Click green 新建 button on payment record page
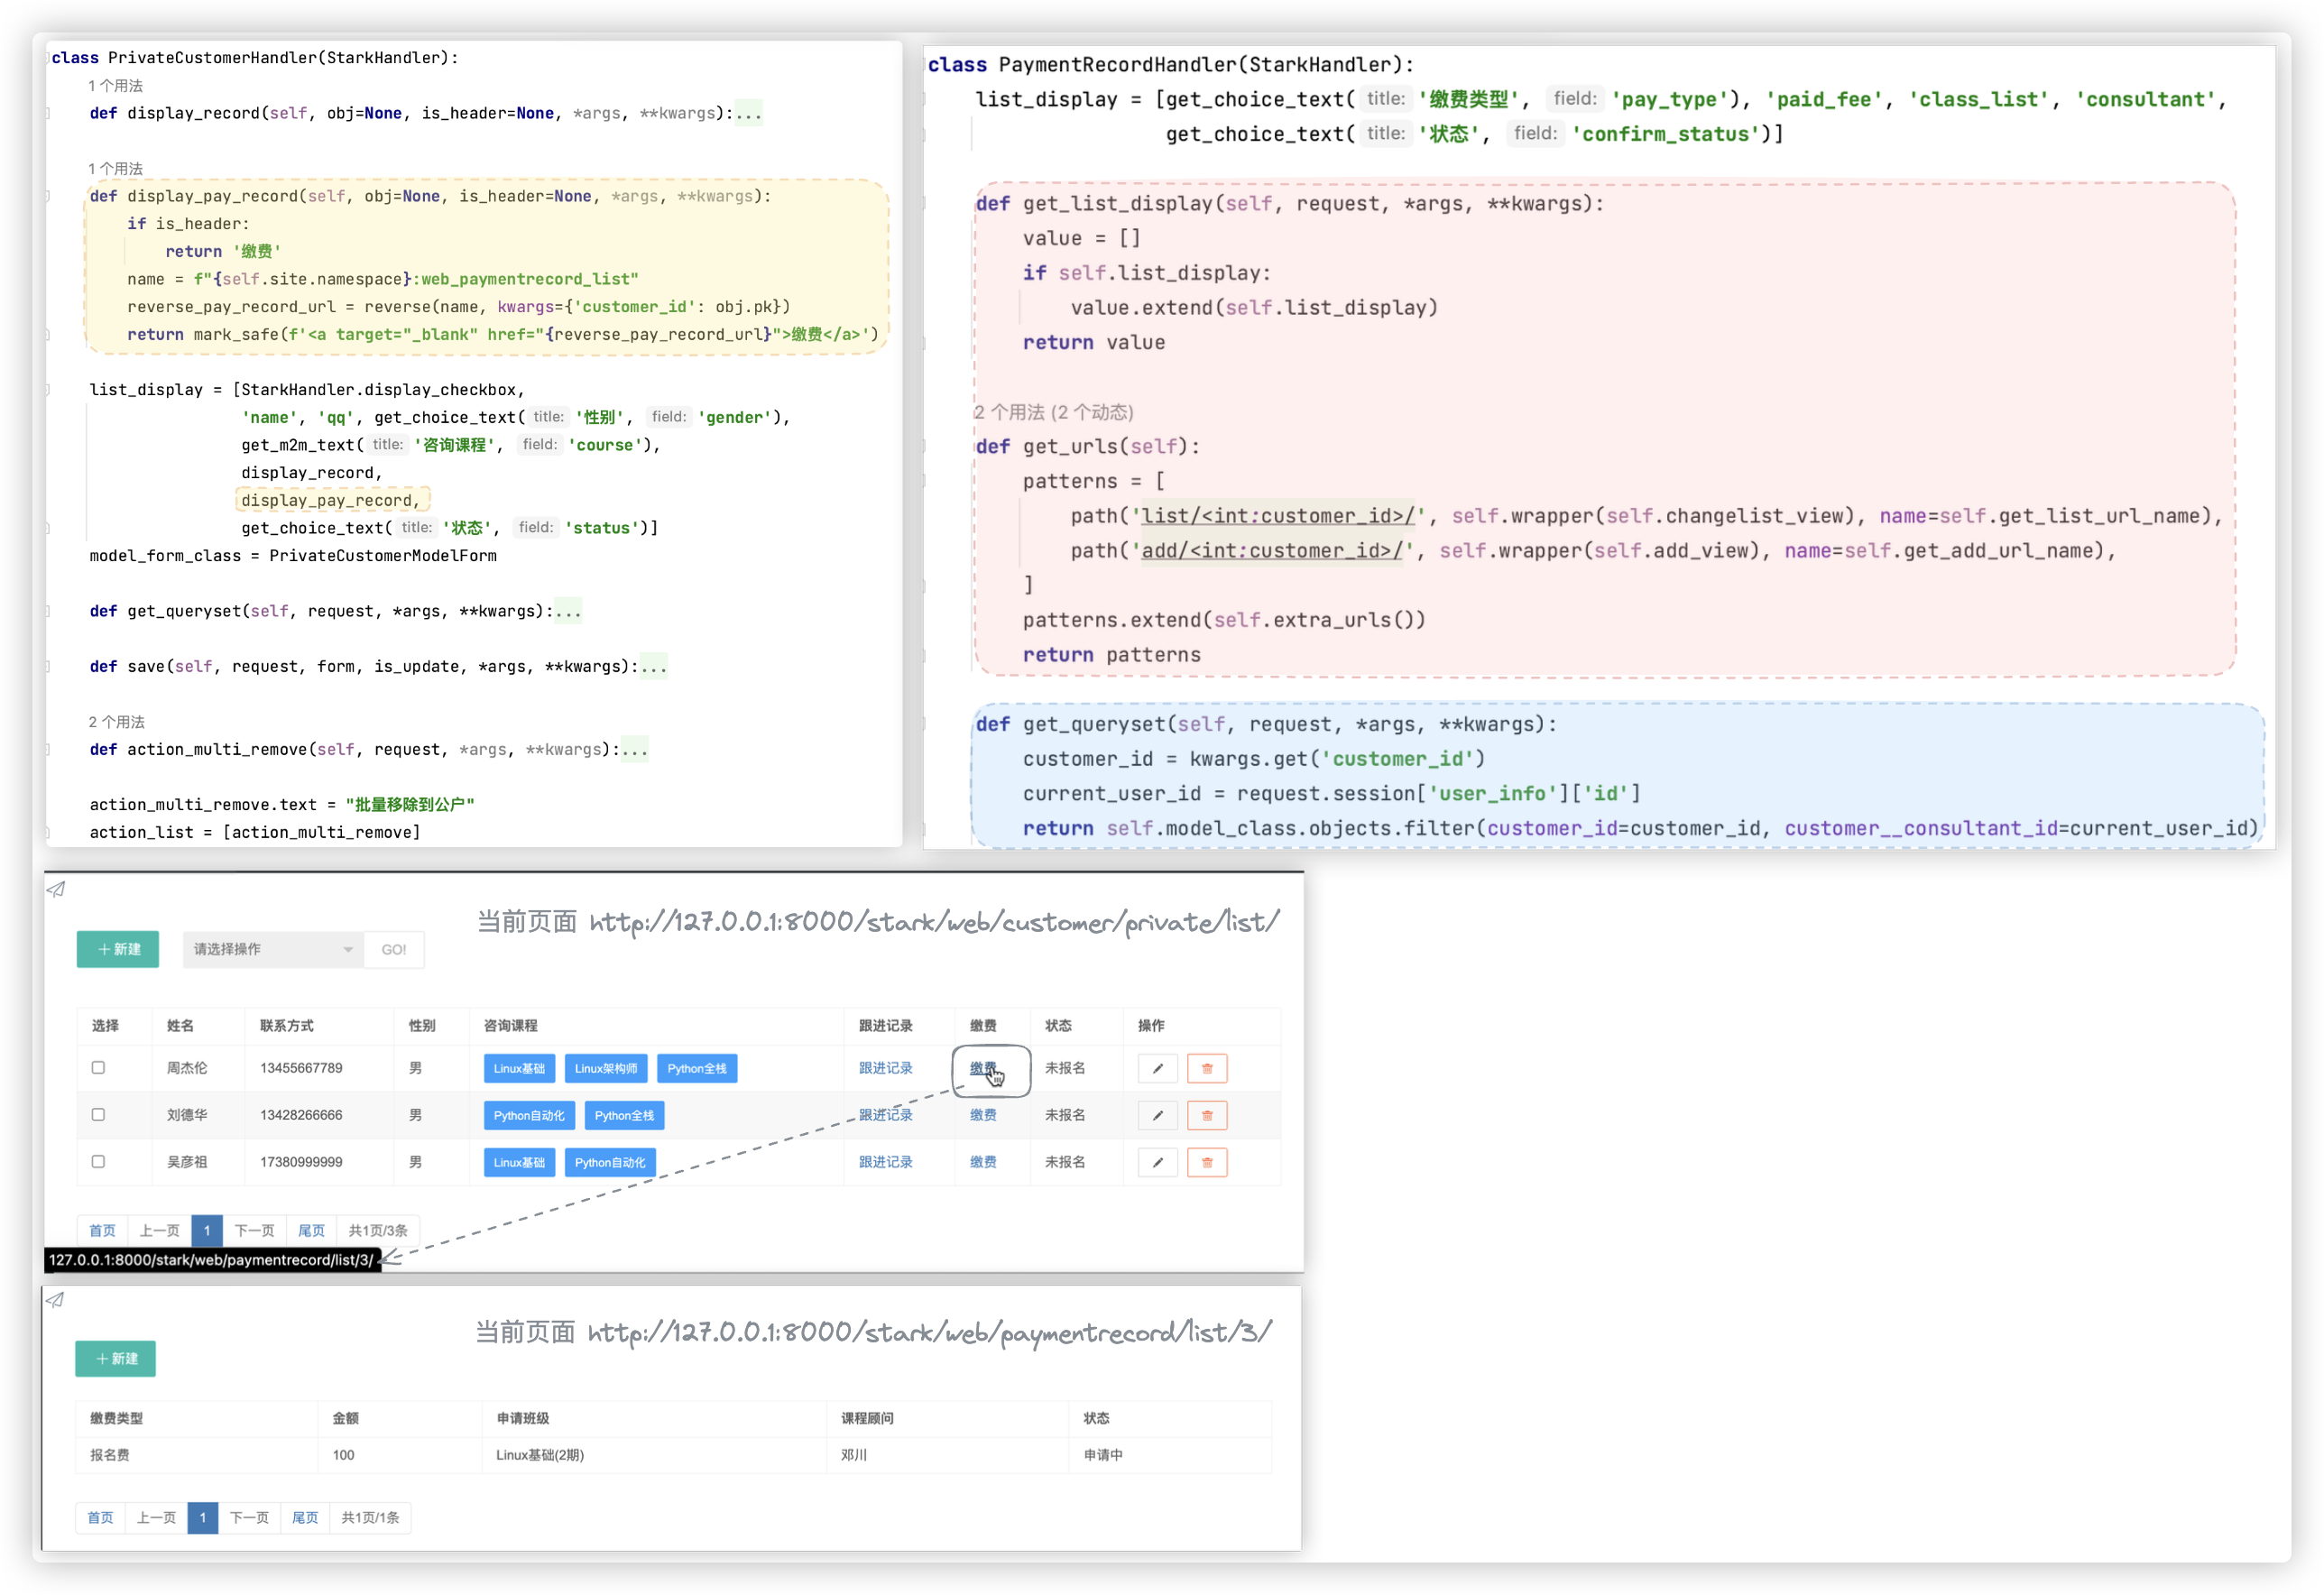 tap(116, 1358)
